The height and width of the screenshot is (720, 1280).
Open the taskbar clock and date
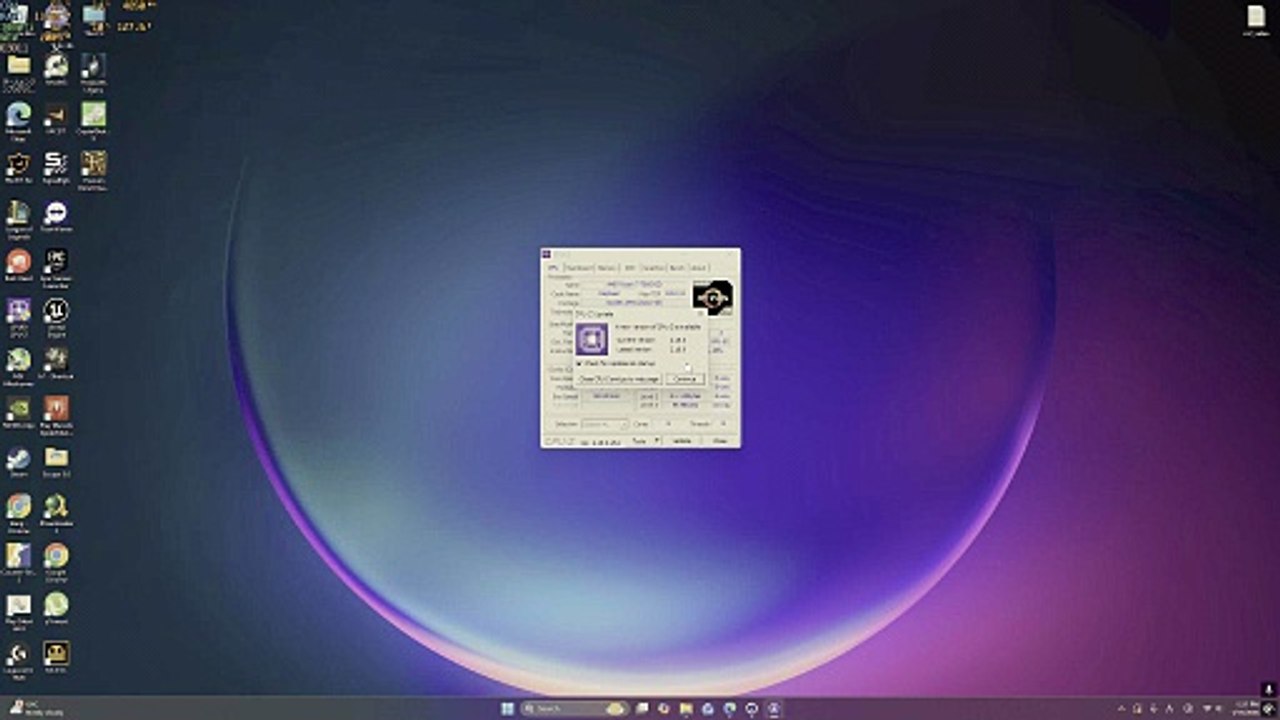(x=1247, y=709)
